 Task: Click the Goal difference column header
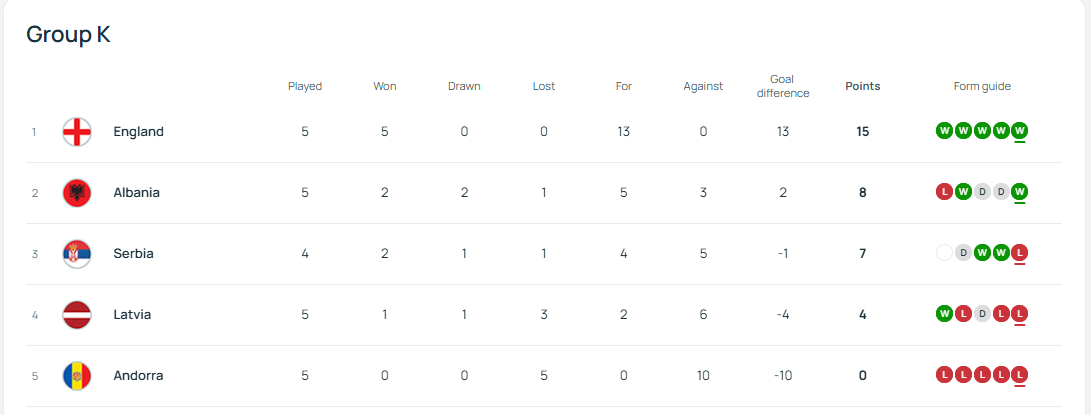pos(783,86)
